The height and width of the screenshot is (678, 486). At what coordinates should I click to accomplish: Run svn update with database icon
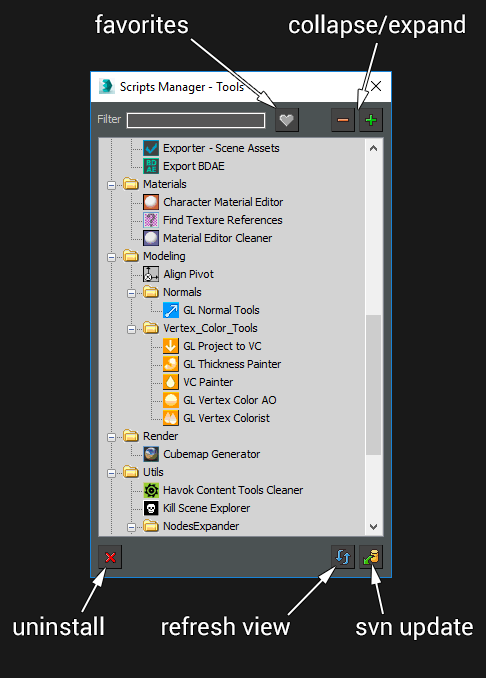pos(371,557)
